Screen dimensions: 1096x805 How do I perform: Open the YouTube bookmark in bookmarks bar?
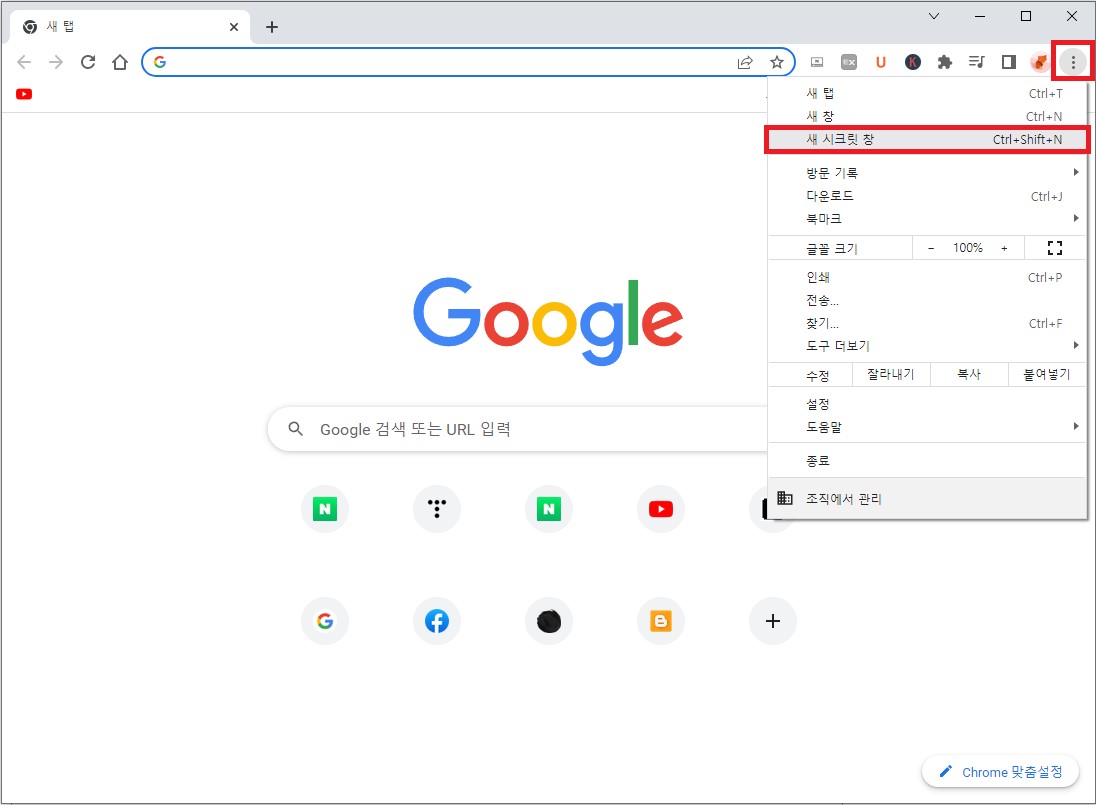tap(24, 94)
